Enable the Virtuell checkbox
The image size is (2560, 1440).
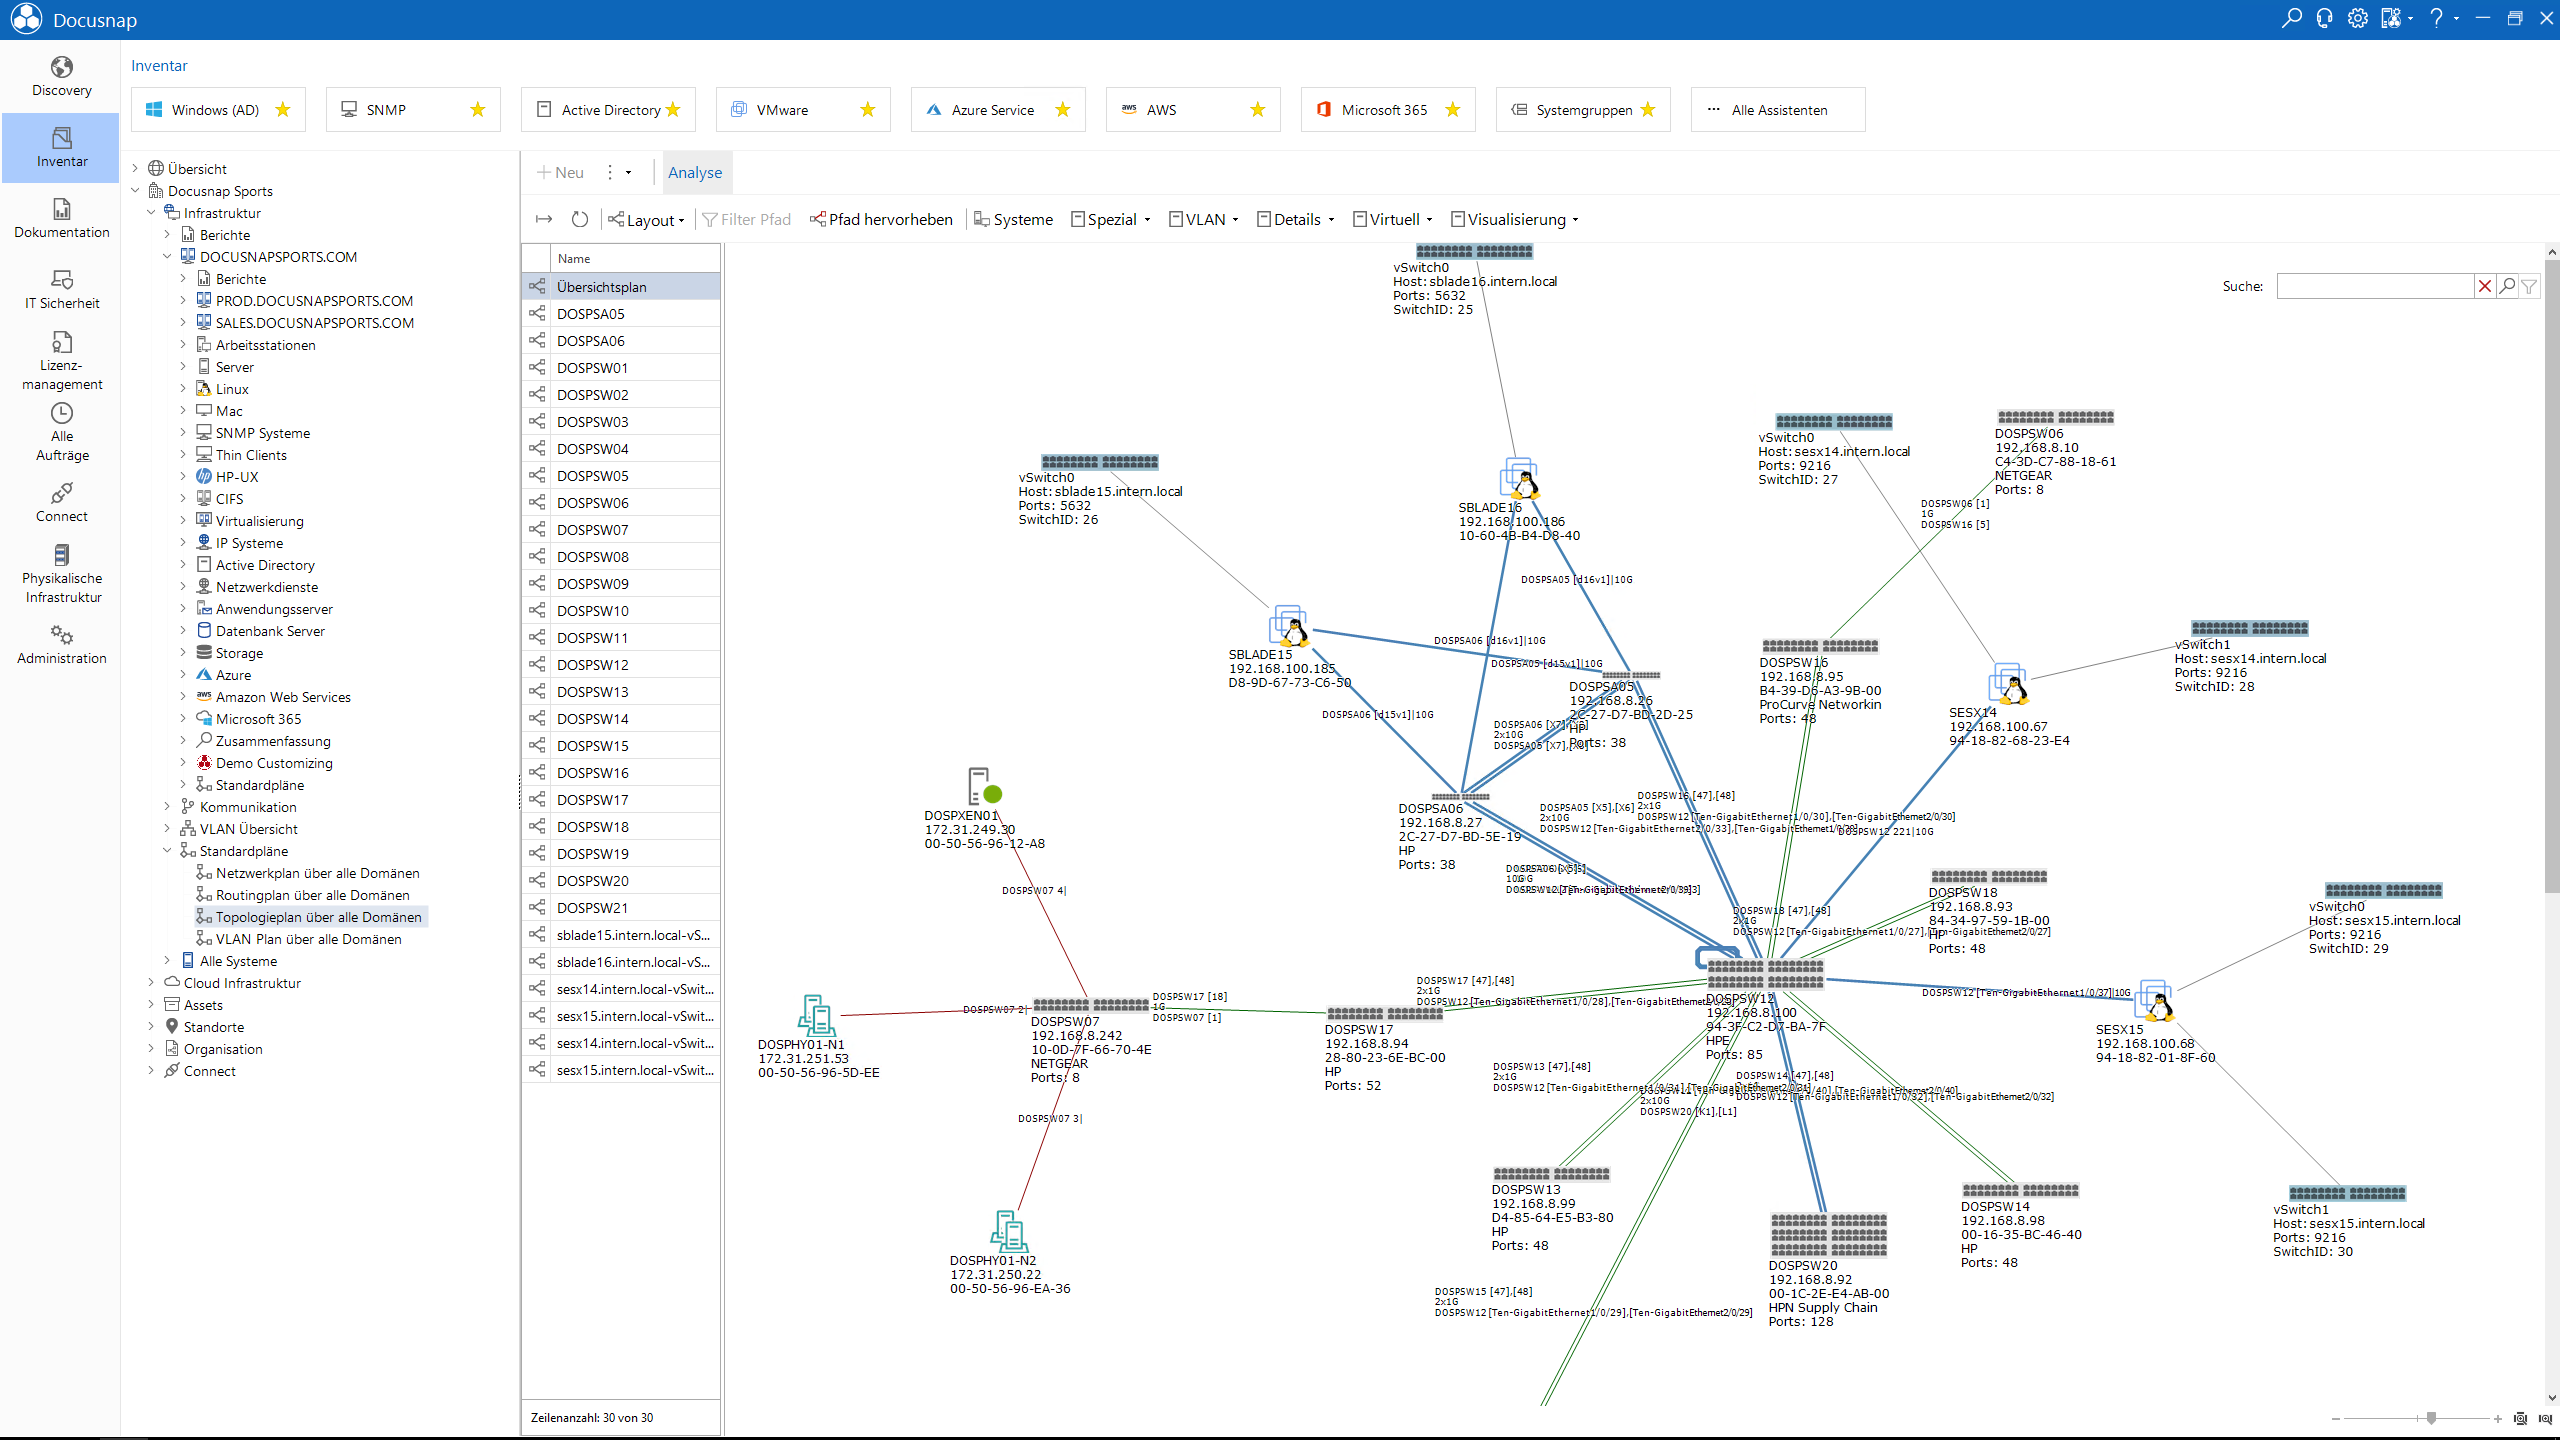[1360, 219]
